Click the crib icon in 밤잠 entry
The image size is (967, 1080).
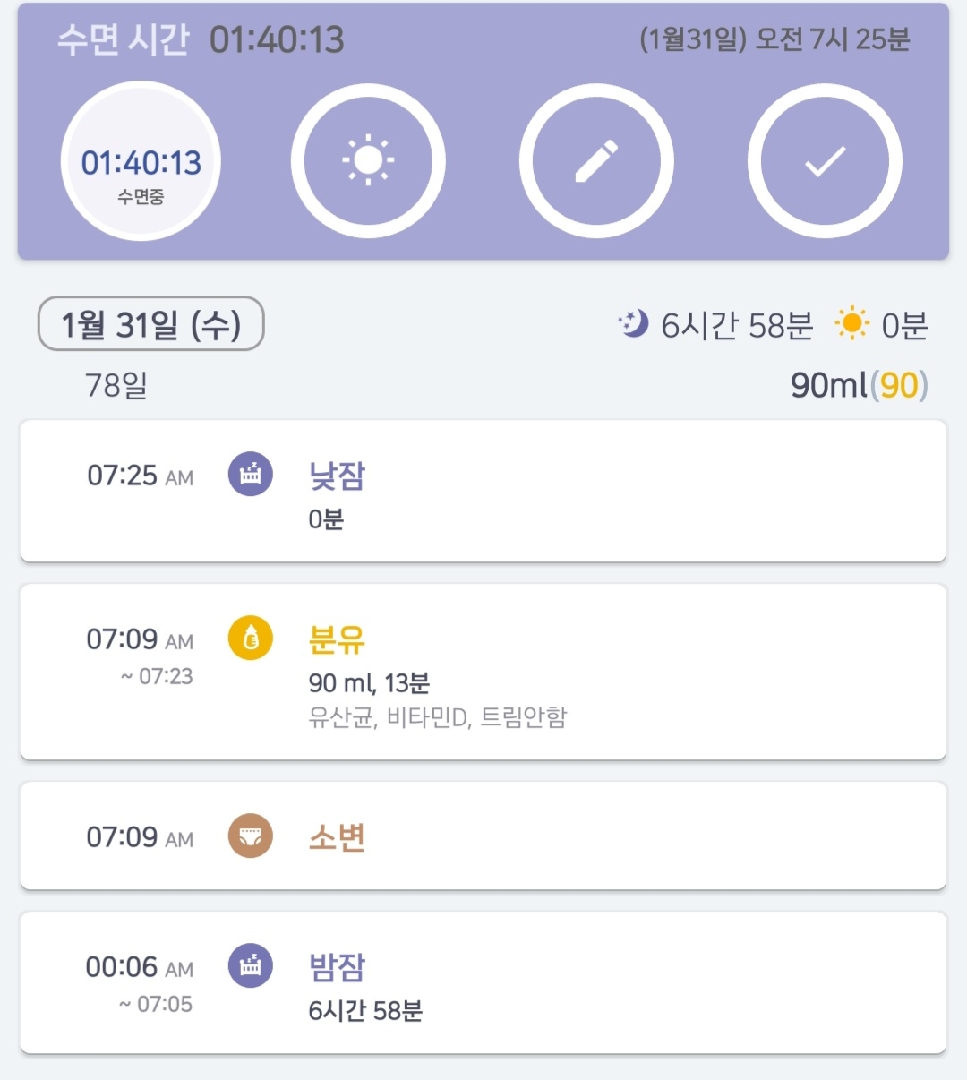[x=250, y=966]
